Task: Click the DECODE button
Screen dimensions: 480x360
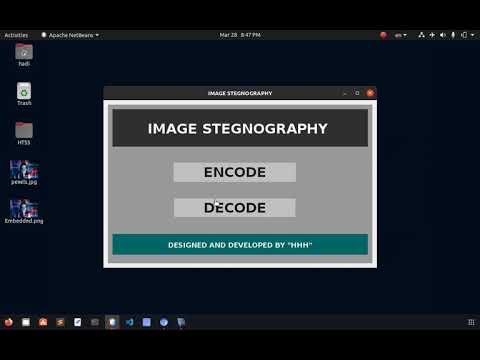Action: [x=235, y=208]
